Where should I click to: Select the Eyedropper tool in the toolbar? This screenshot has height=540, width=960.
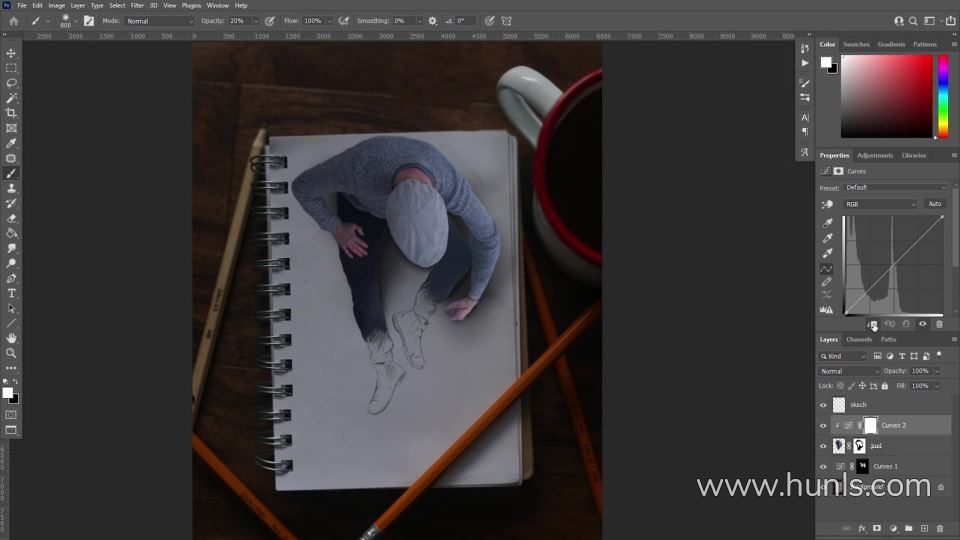(x=11, y=143)
